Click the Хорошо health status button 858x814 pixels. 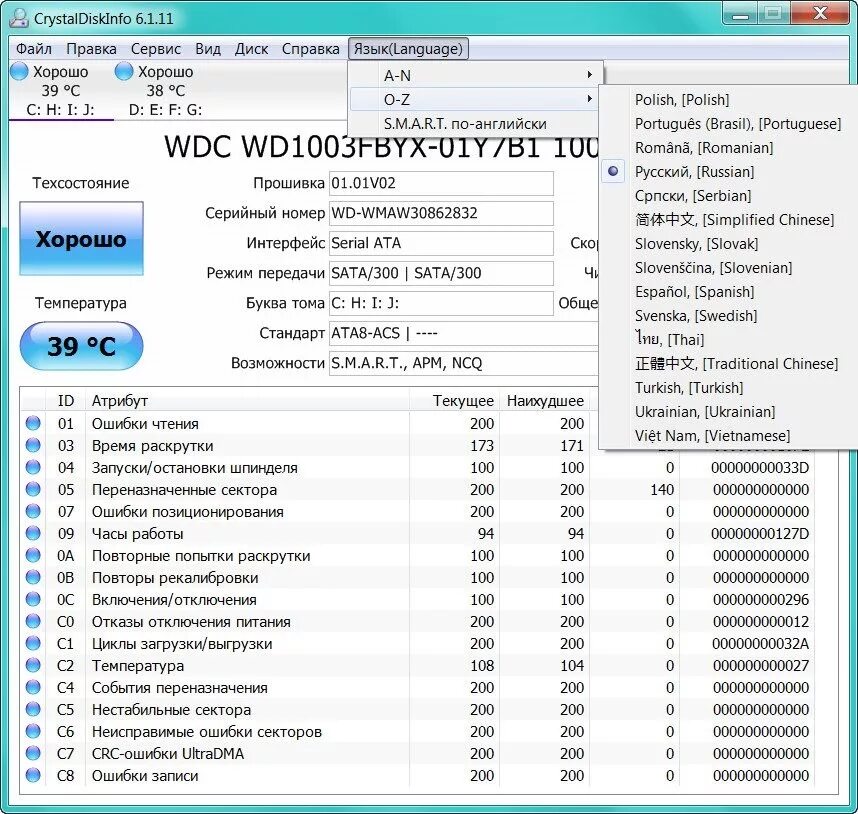coord(82,239)
